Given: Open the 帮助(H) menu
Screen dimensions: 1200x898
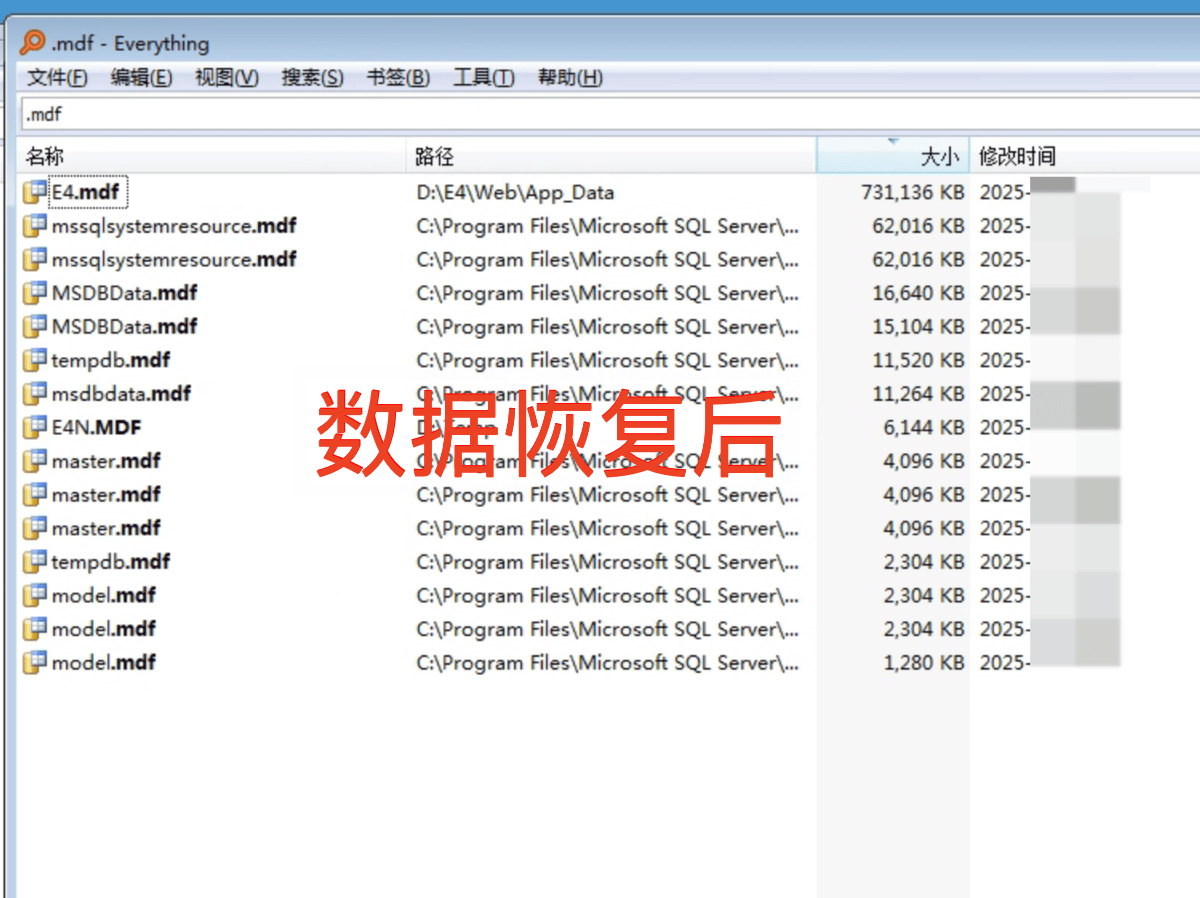Looking at the screenshot, I should click(x=570, y=78).
